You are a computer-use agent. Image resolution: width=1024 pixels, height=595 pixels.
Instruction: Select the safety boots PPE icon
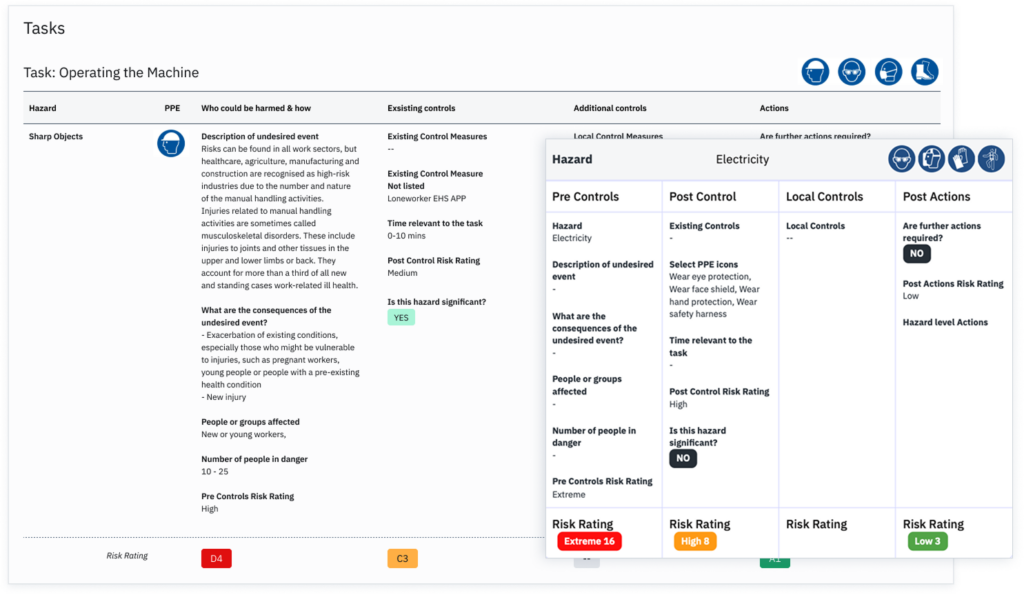925,72
